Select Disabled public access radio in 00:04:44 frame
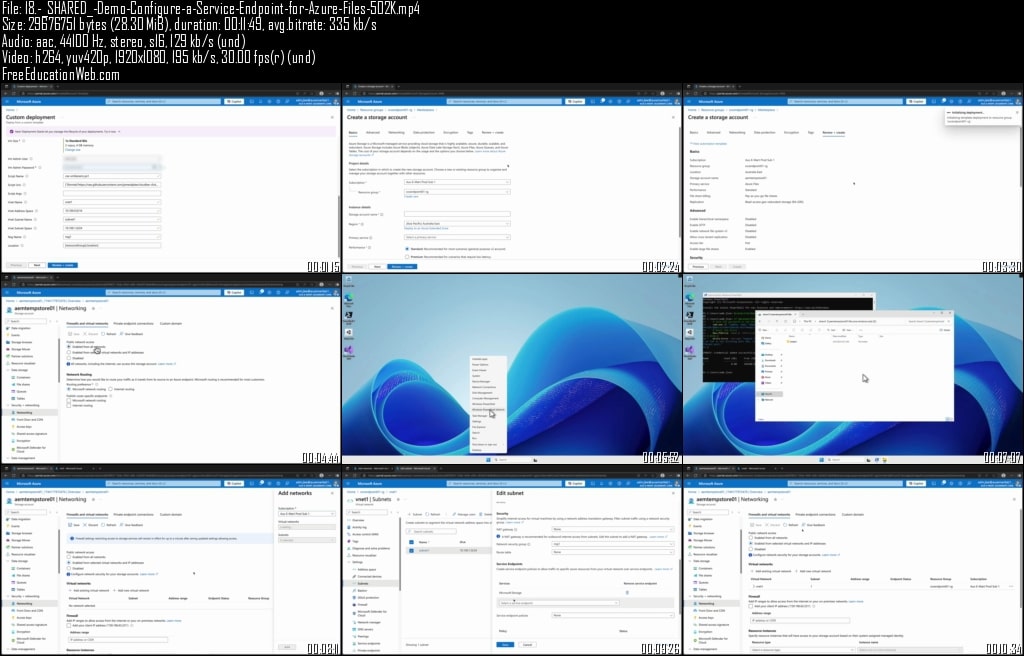The image size is (1024, 656). pyautogui.click(x=69, y=358)
